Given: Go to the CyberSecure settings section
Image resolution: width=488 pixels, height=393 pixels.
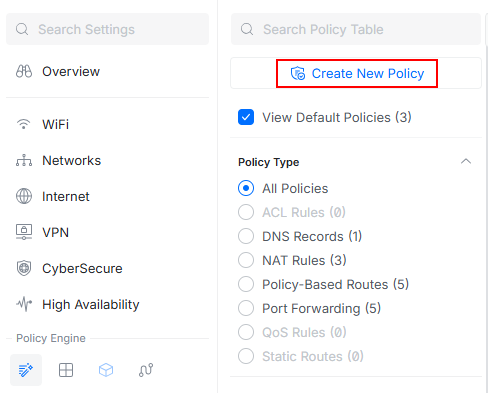Looking at the screenshot, I should pos(82,268).
